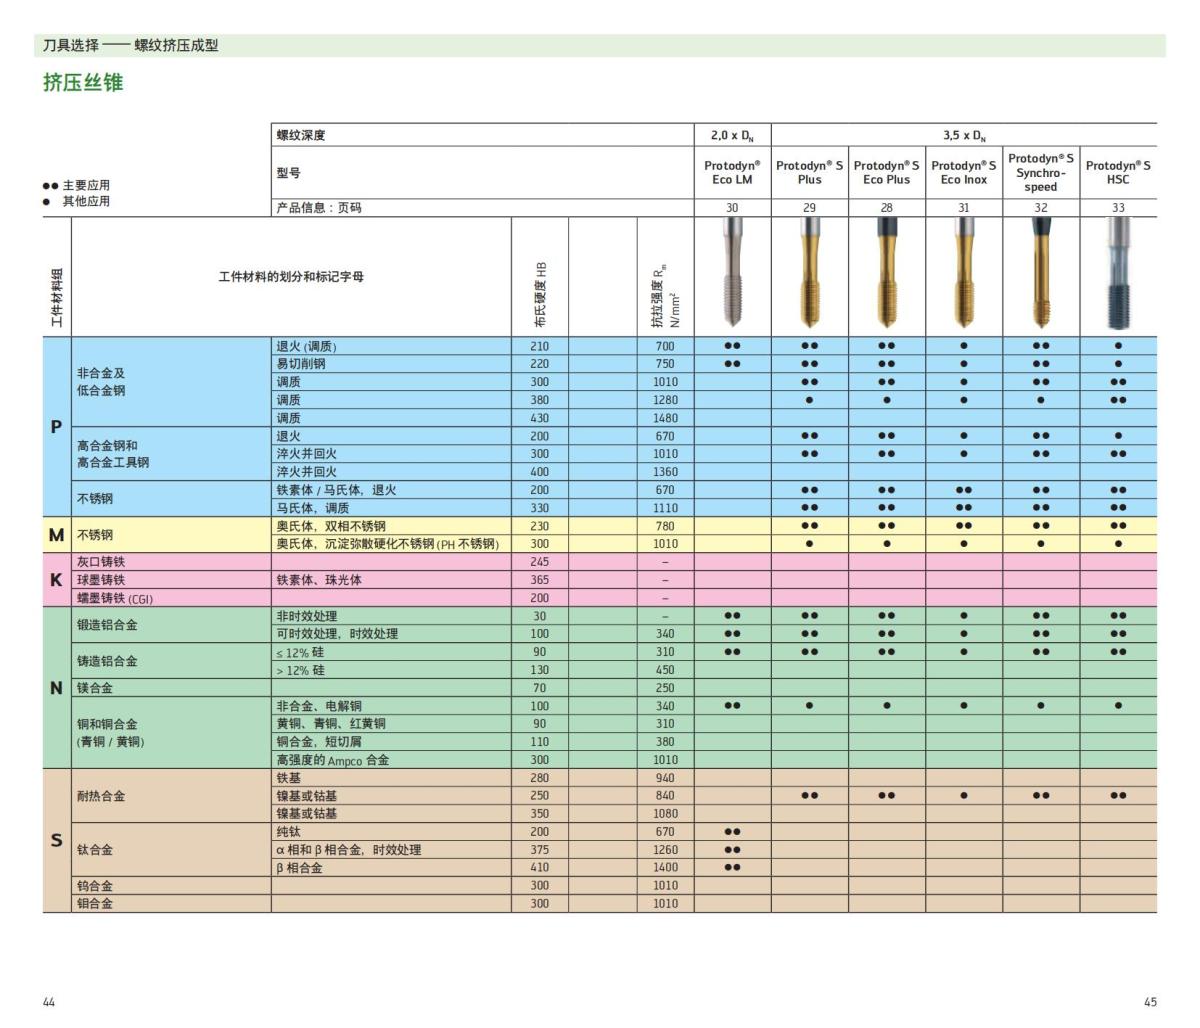The height and width of the screenshot is (1028, 1200).
Task: Select the Protodyn S Synchro-speed tap image
Action: pyautogui.click(x=1040, y=275)
